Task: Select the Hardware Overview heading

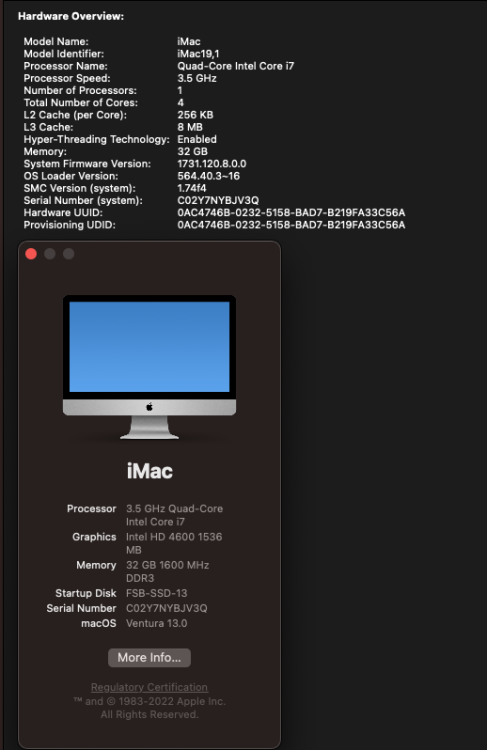Action: coord(71,16)
